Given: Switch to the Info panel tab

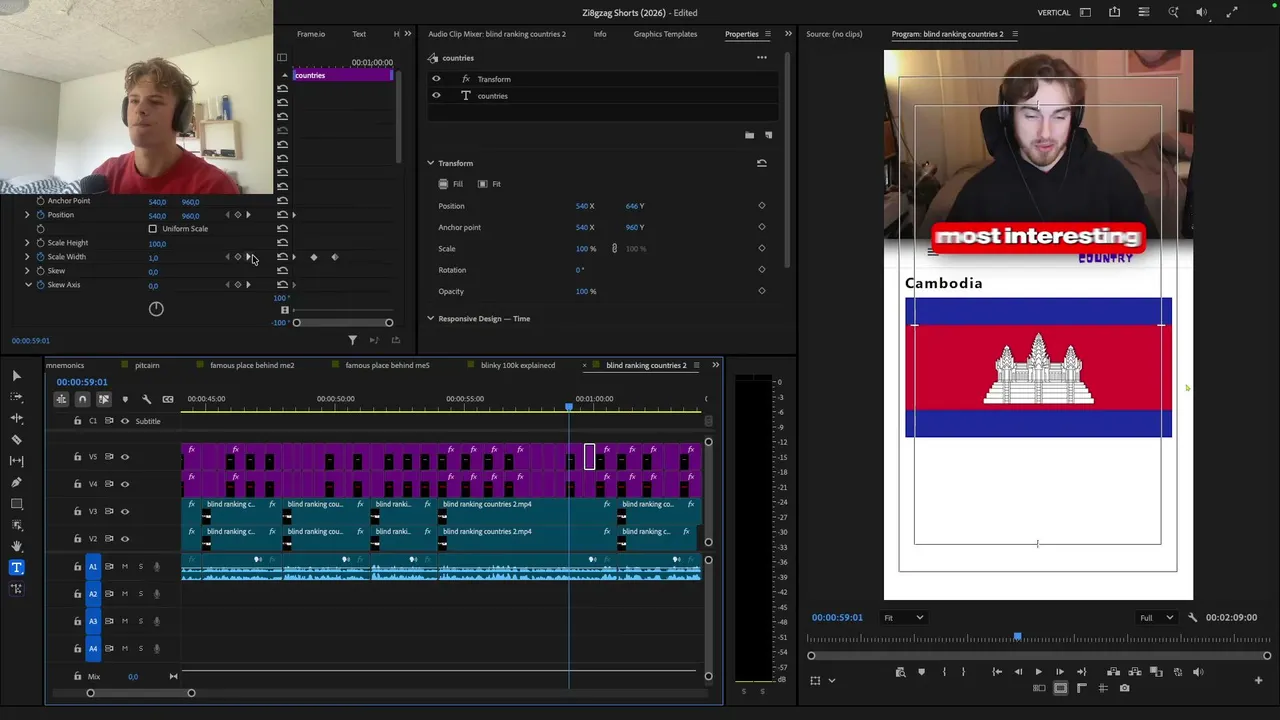Looking at the screenshot, I should tap(600, 34).
